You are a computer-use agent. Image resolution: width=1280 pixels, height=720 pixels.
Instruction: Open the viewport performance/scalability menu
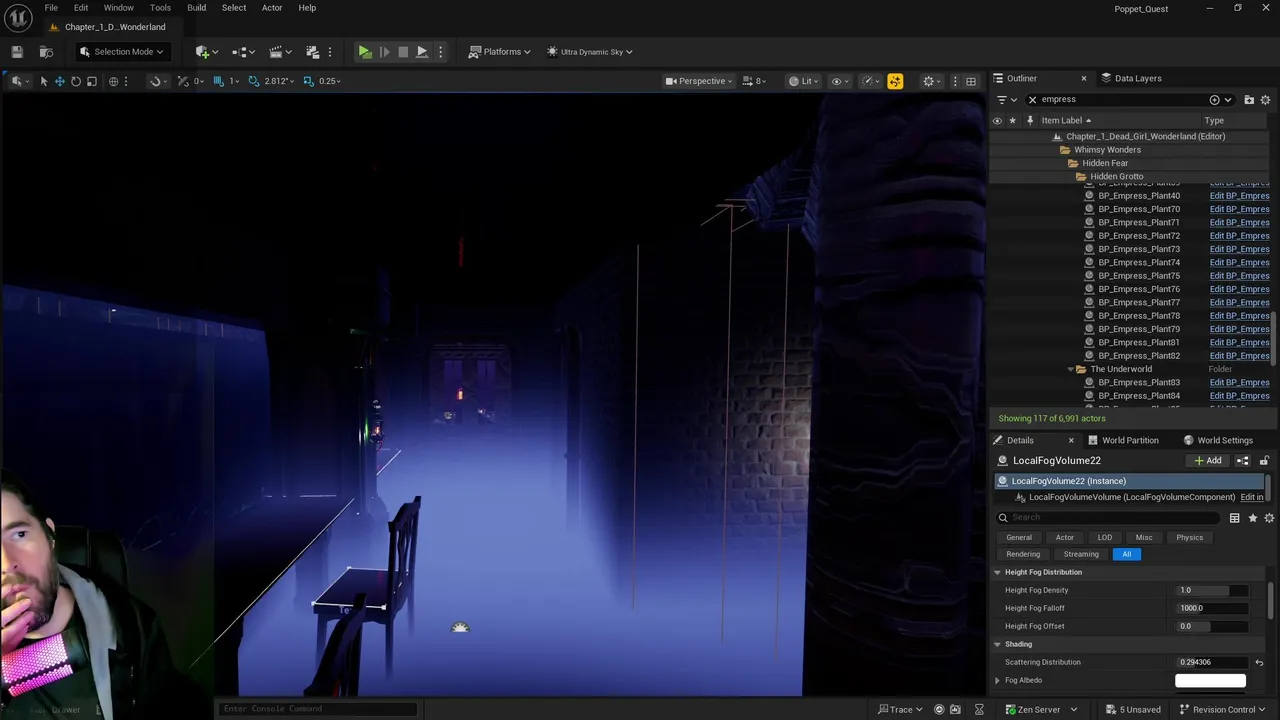(x=869, y=81)
